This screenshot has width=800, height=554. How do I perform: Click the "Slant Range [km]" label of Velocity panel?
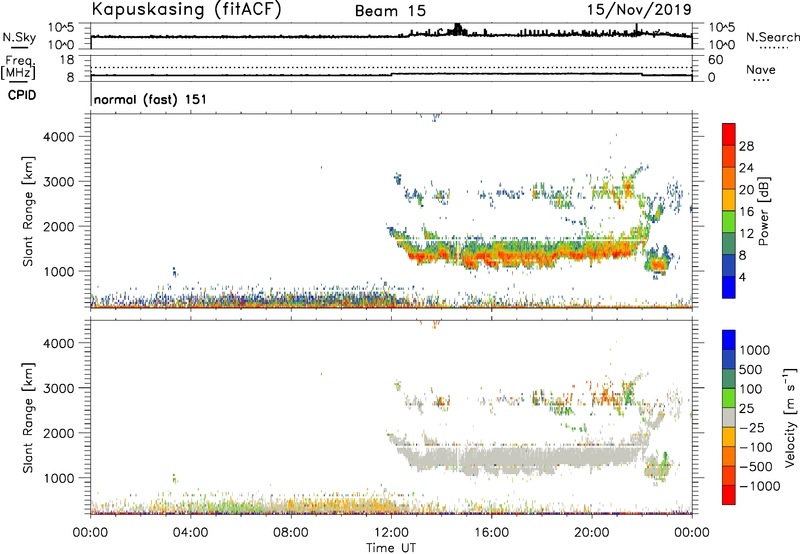(x=28, y=418)
